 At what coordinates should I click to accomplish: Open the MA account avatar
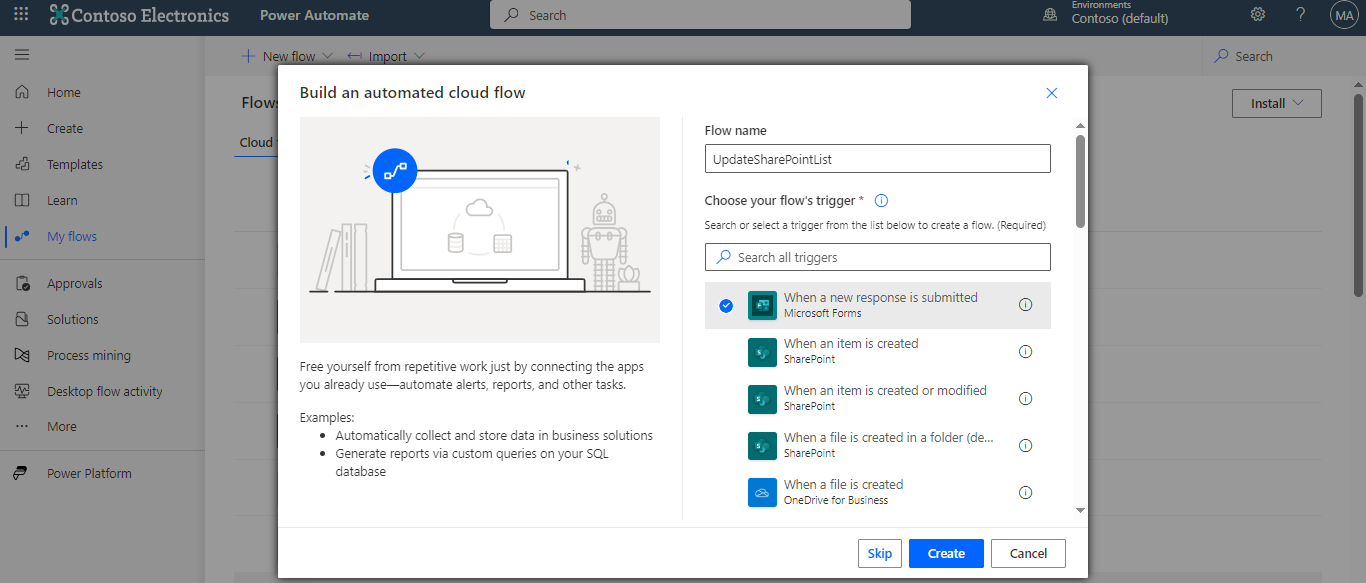click(x=1343, y=15)
